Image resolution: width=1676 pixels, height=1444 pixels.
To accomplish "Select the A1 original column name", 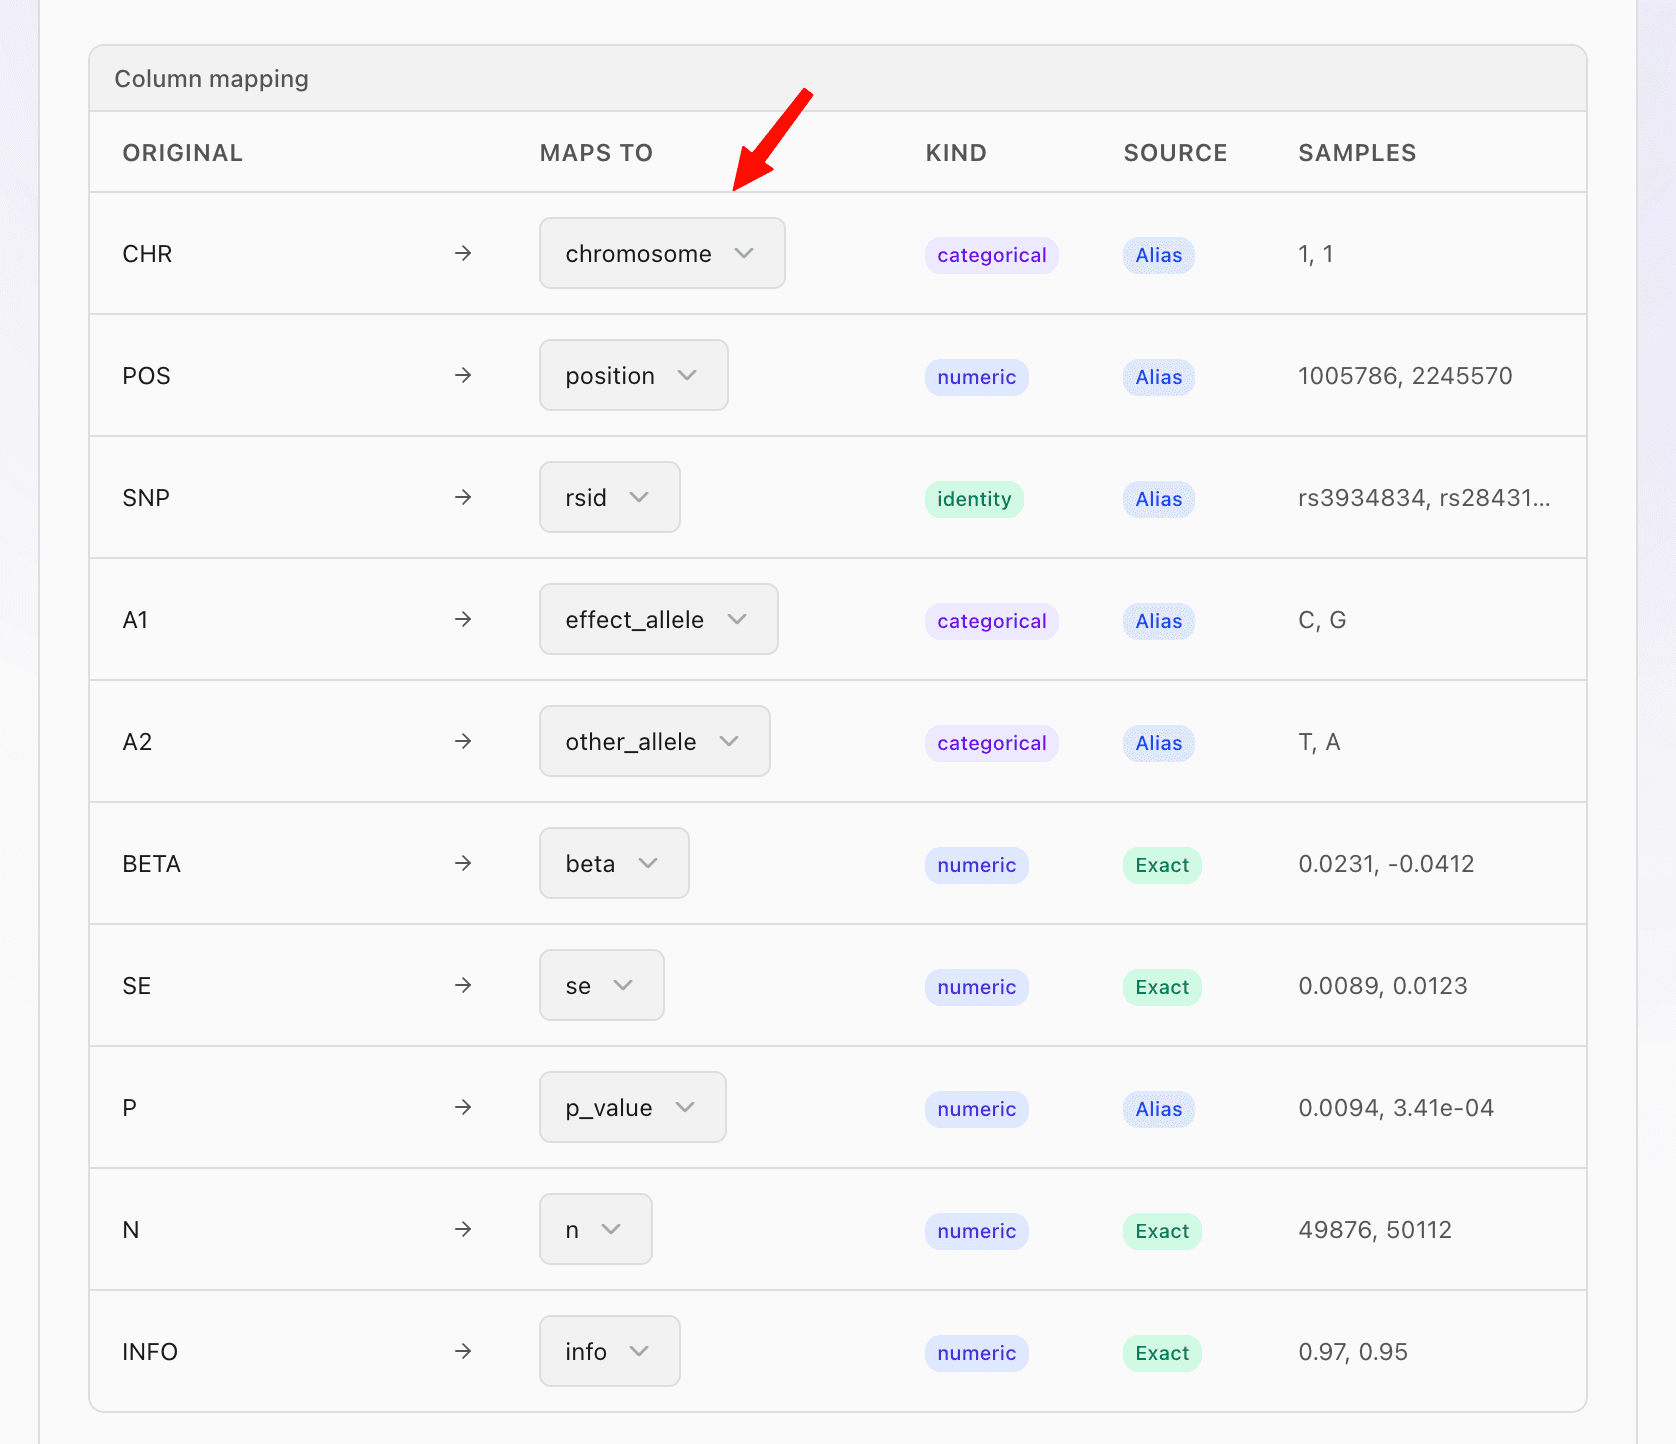I will pos(135,620).
